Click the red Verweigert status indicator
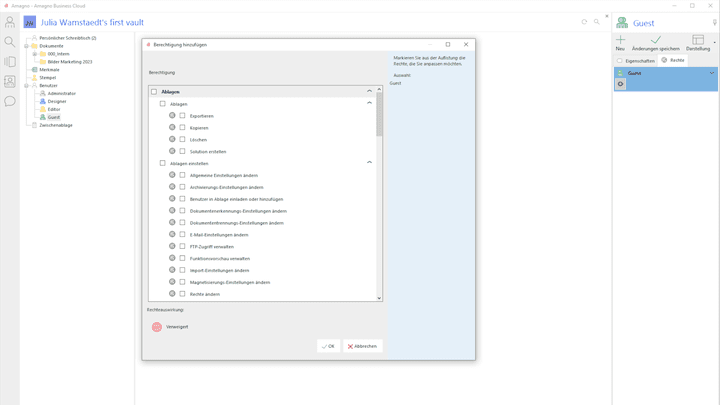This screenshot has height=405, width=720. click(x=157, y=327)
